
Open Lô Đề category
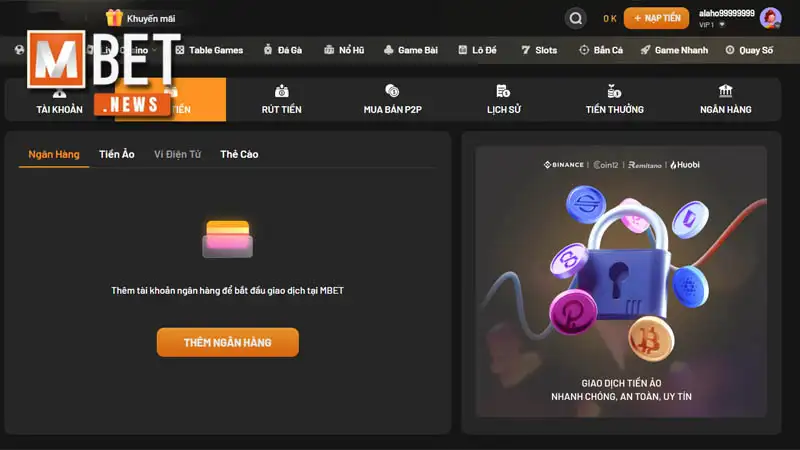point(478,50)
